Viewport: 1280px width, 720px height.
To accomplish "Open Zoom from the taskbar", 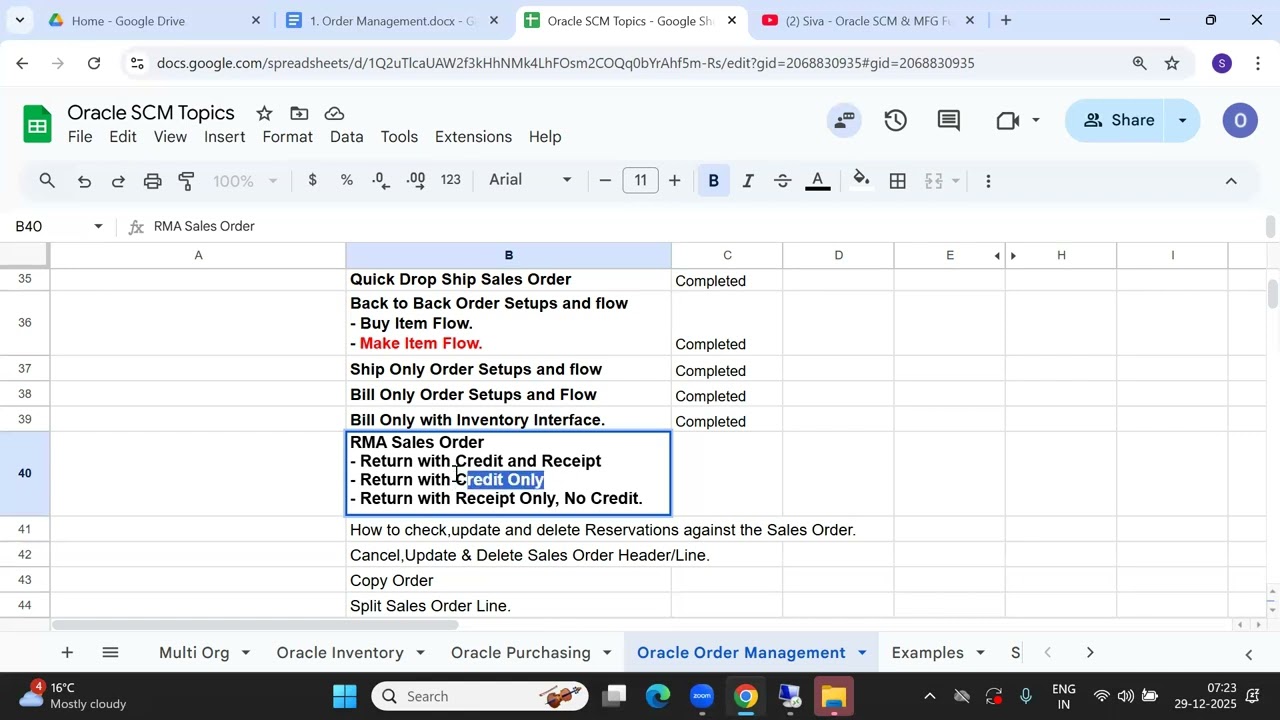I will click(702, 696).
